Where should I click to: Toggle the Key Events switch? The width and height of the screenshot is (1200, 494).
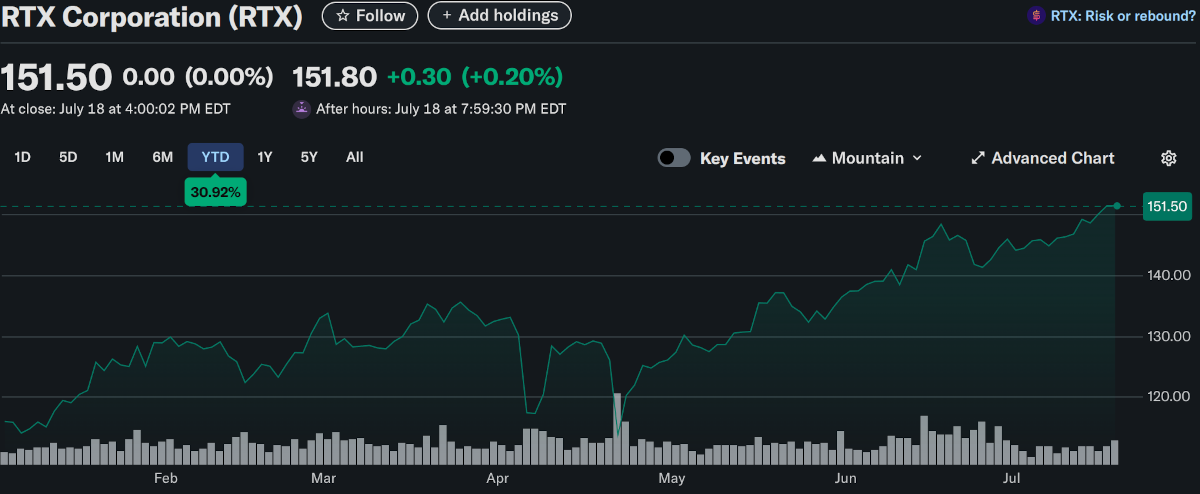(674, 158)
